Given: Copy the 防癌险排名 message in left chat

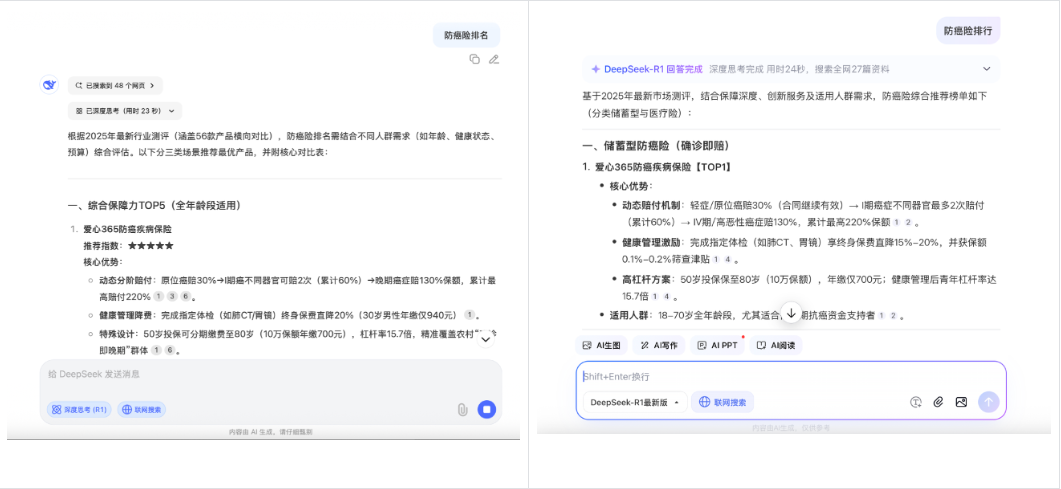Looking at the screenshot, I should click(x=475, y=59).
